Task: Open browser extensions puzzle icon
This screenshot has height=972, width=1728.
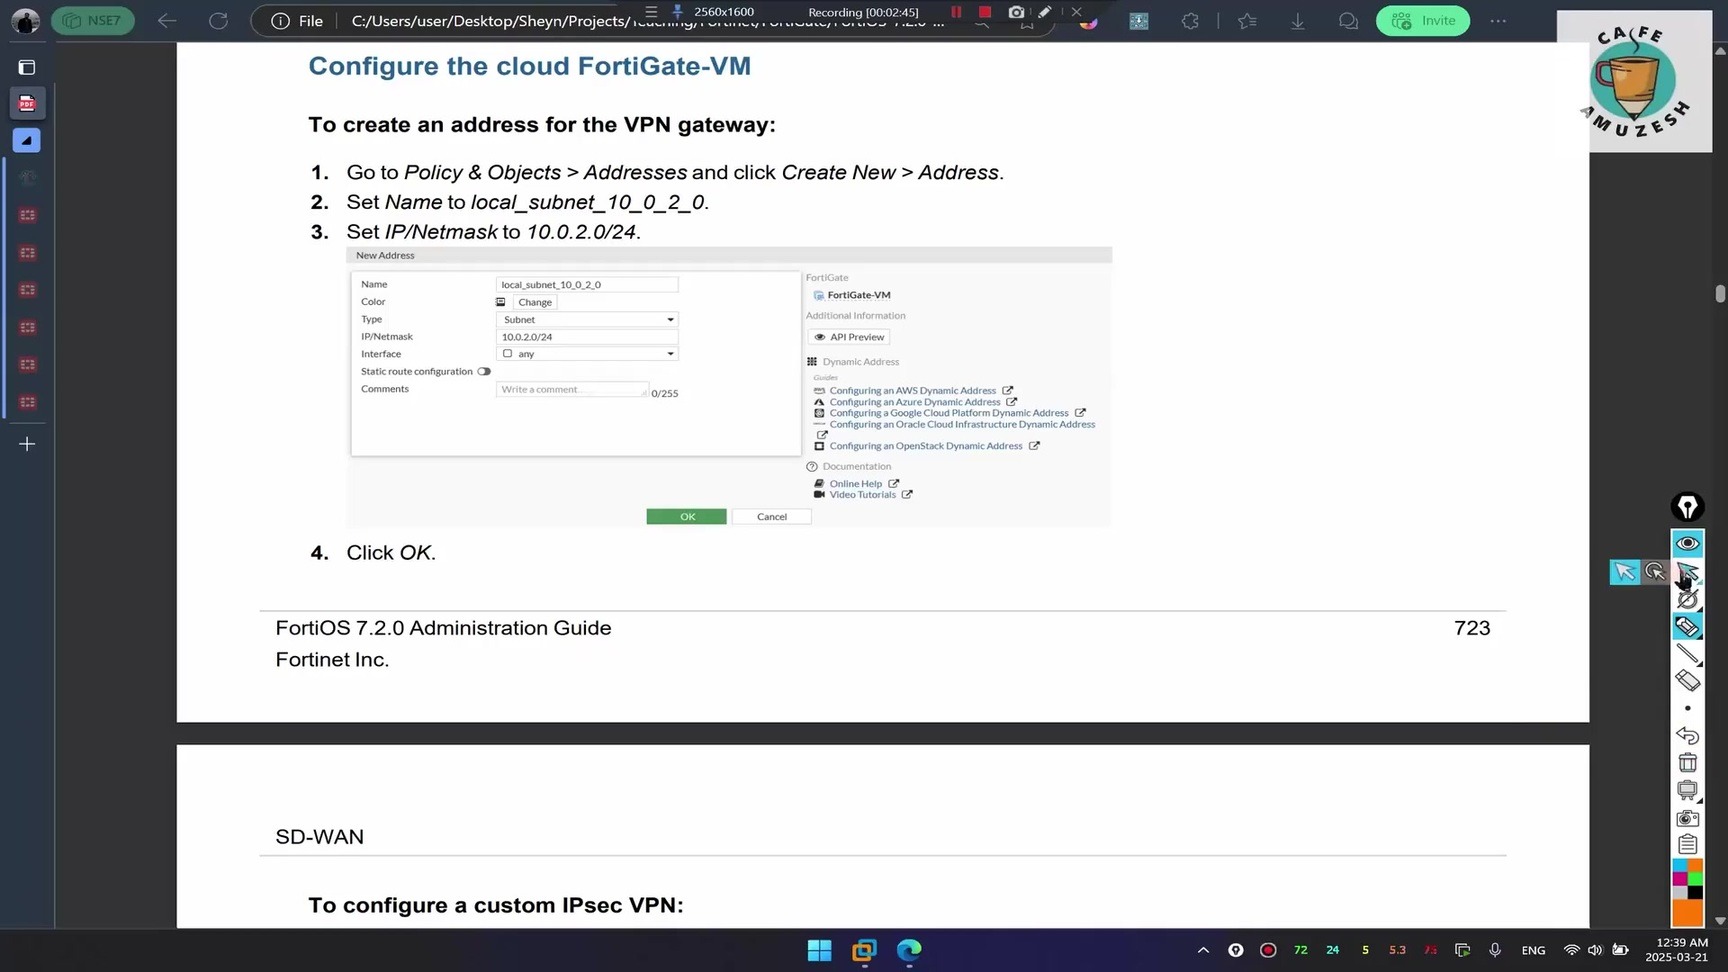Action: click(1190, 20)
